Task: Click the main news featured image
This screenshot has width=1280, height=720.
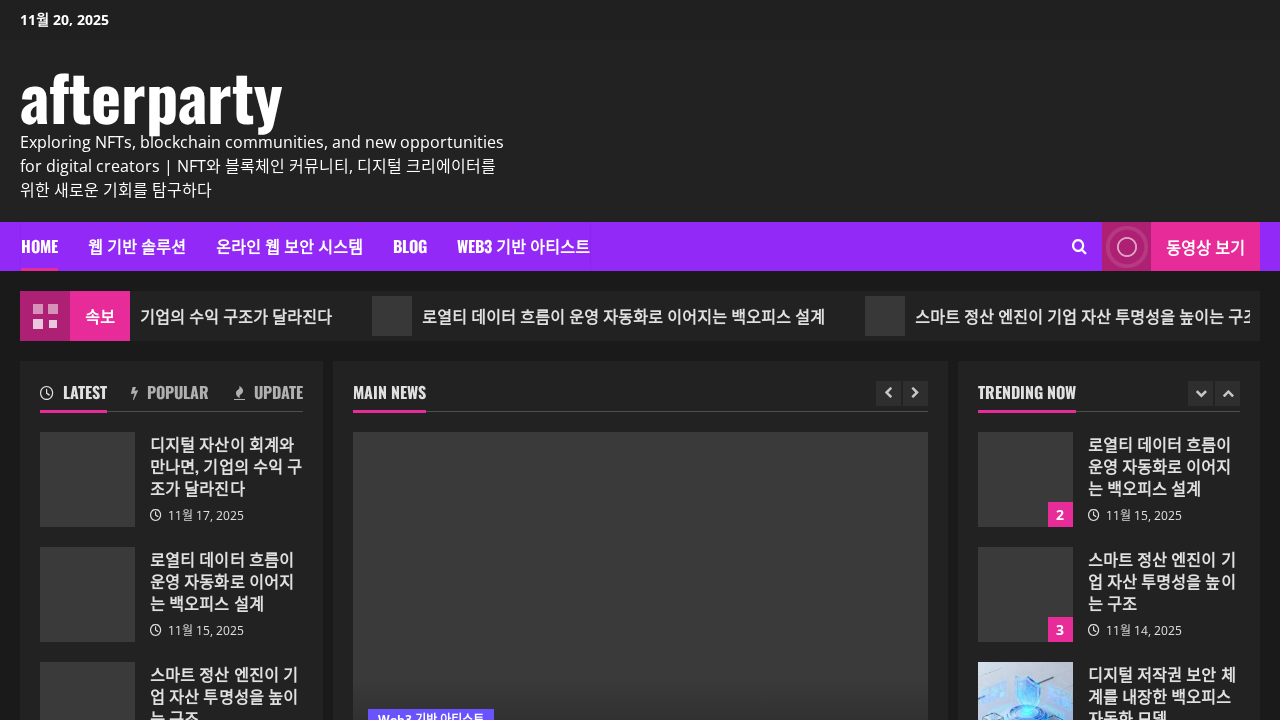Action: click(x=640, y=570)
